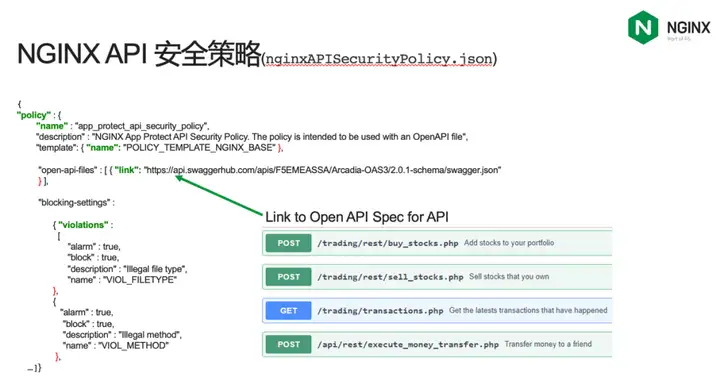Viewport: 720px width, 377px height.
Task: Click the 'Link to Open API Spec for API' label
Action: [x=357, y=217]
